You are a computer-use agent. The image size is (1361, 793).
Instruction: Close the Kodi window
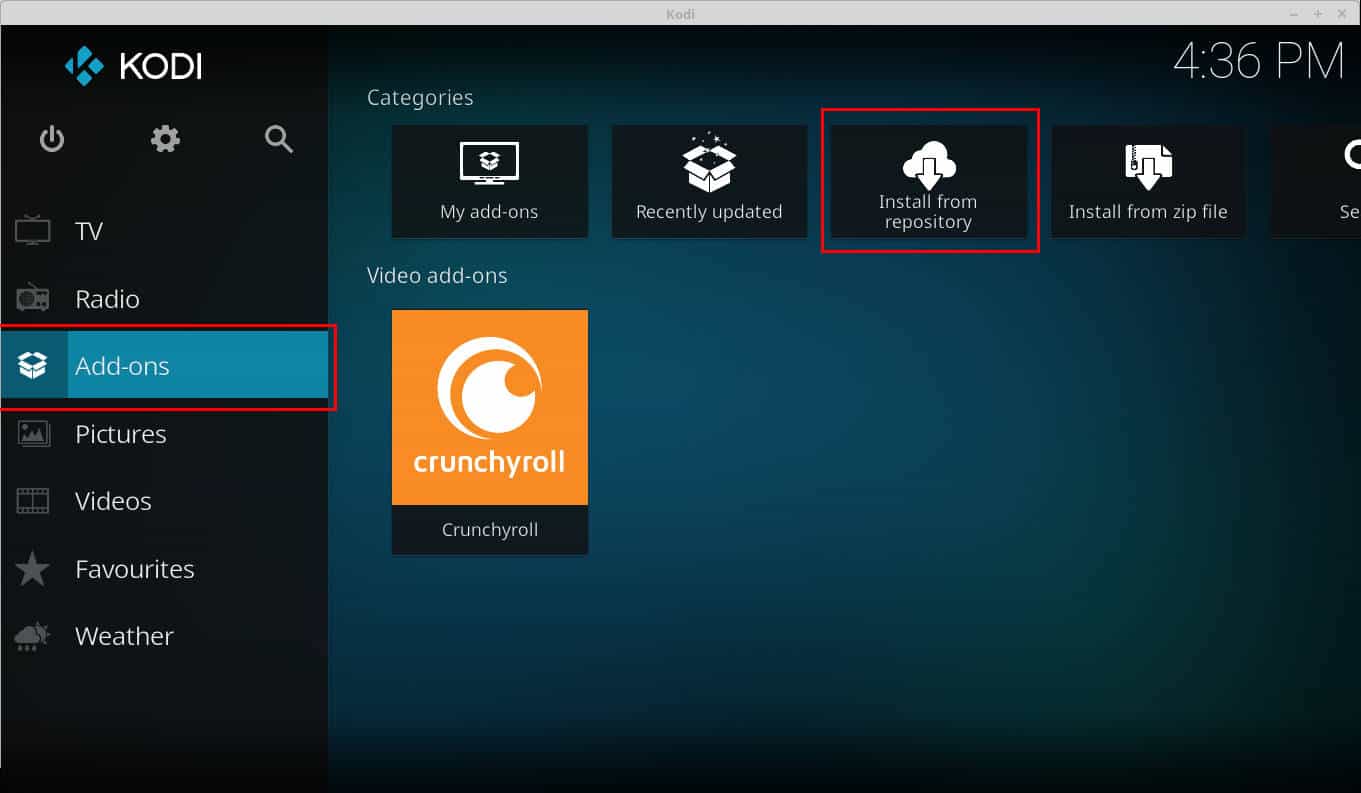pyautogui.click(x=1341, y=13)
